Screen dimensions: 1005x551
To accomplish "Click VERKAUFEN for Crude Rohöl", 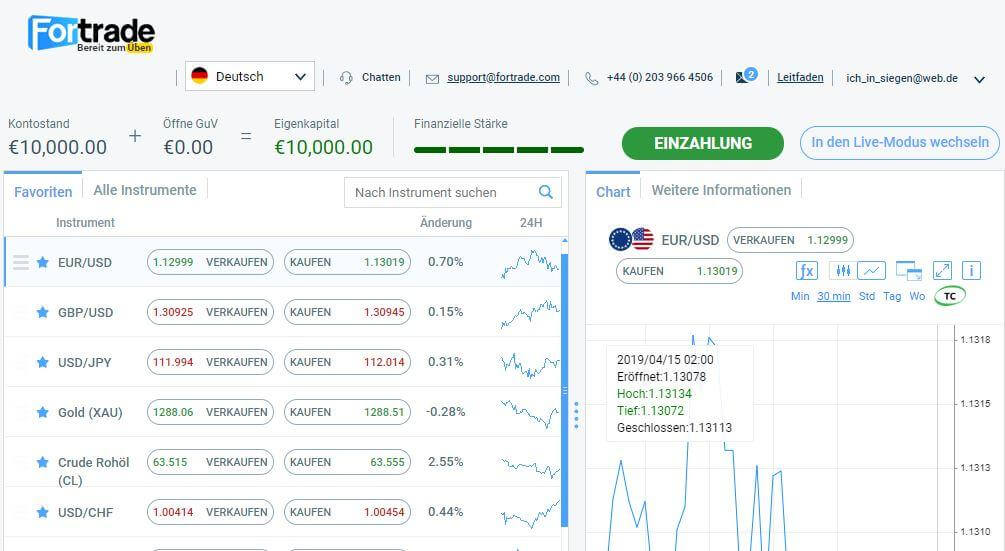I will [210, 462].
